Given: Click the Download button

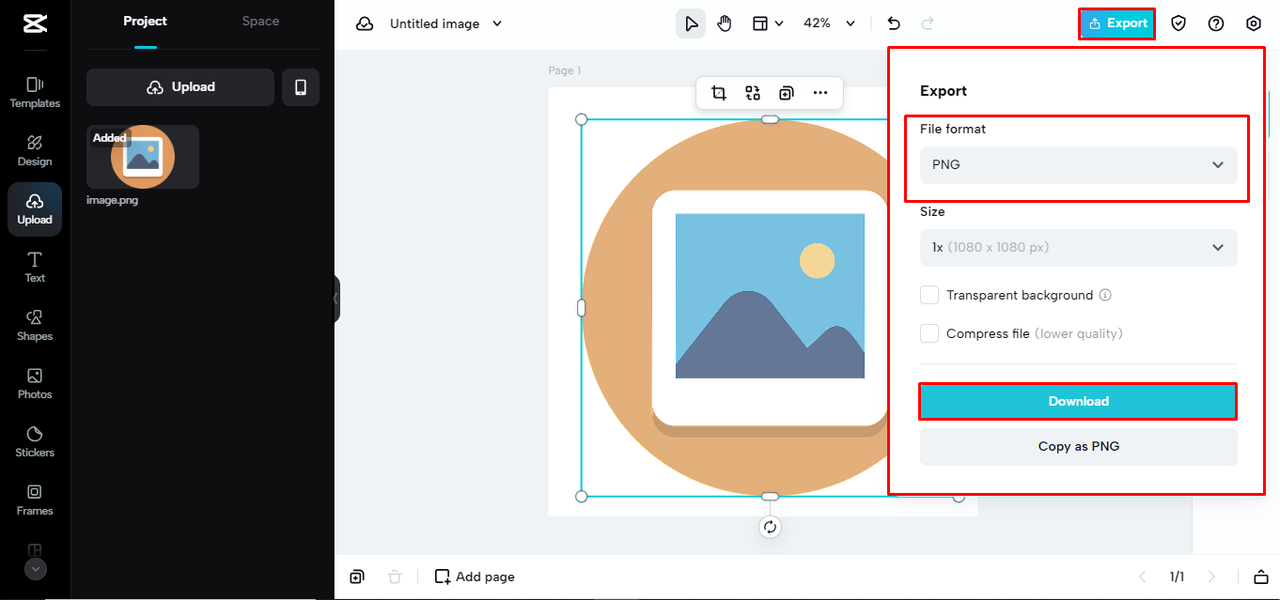Looking at the screenshot, I should pos(1078,401).
